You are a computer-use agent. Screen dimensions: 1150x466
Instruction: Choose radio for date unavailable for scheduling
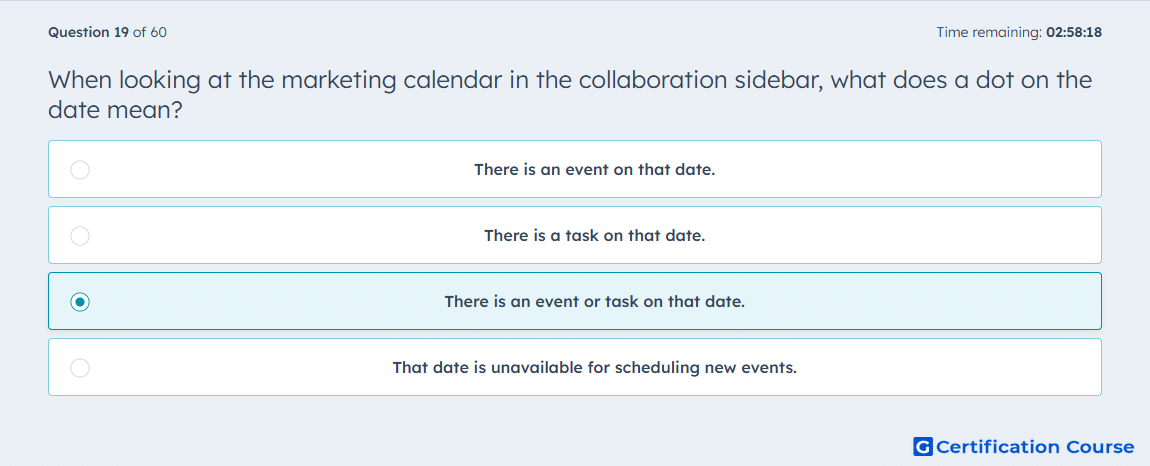[80, 368]
